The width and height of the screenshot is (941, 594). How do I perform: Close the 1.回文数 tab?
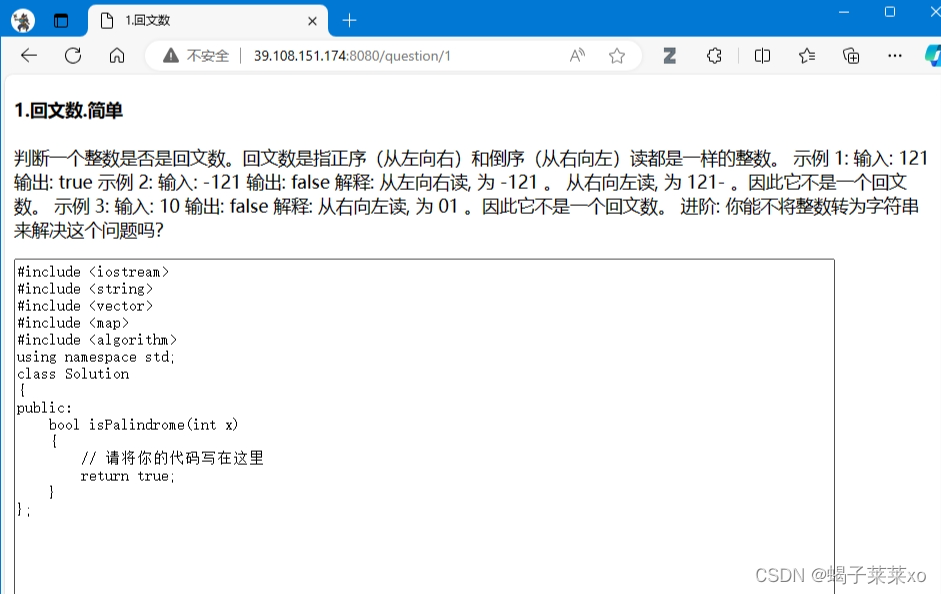pos(313,19)
